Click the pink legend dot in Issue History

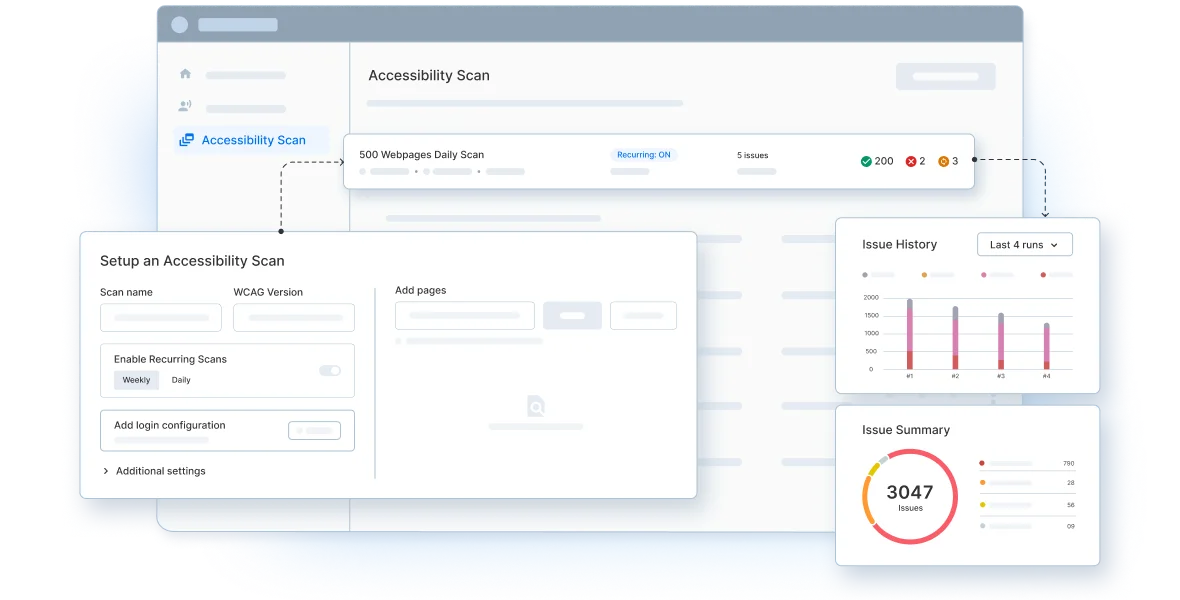(x=984, y=275)
